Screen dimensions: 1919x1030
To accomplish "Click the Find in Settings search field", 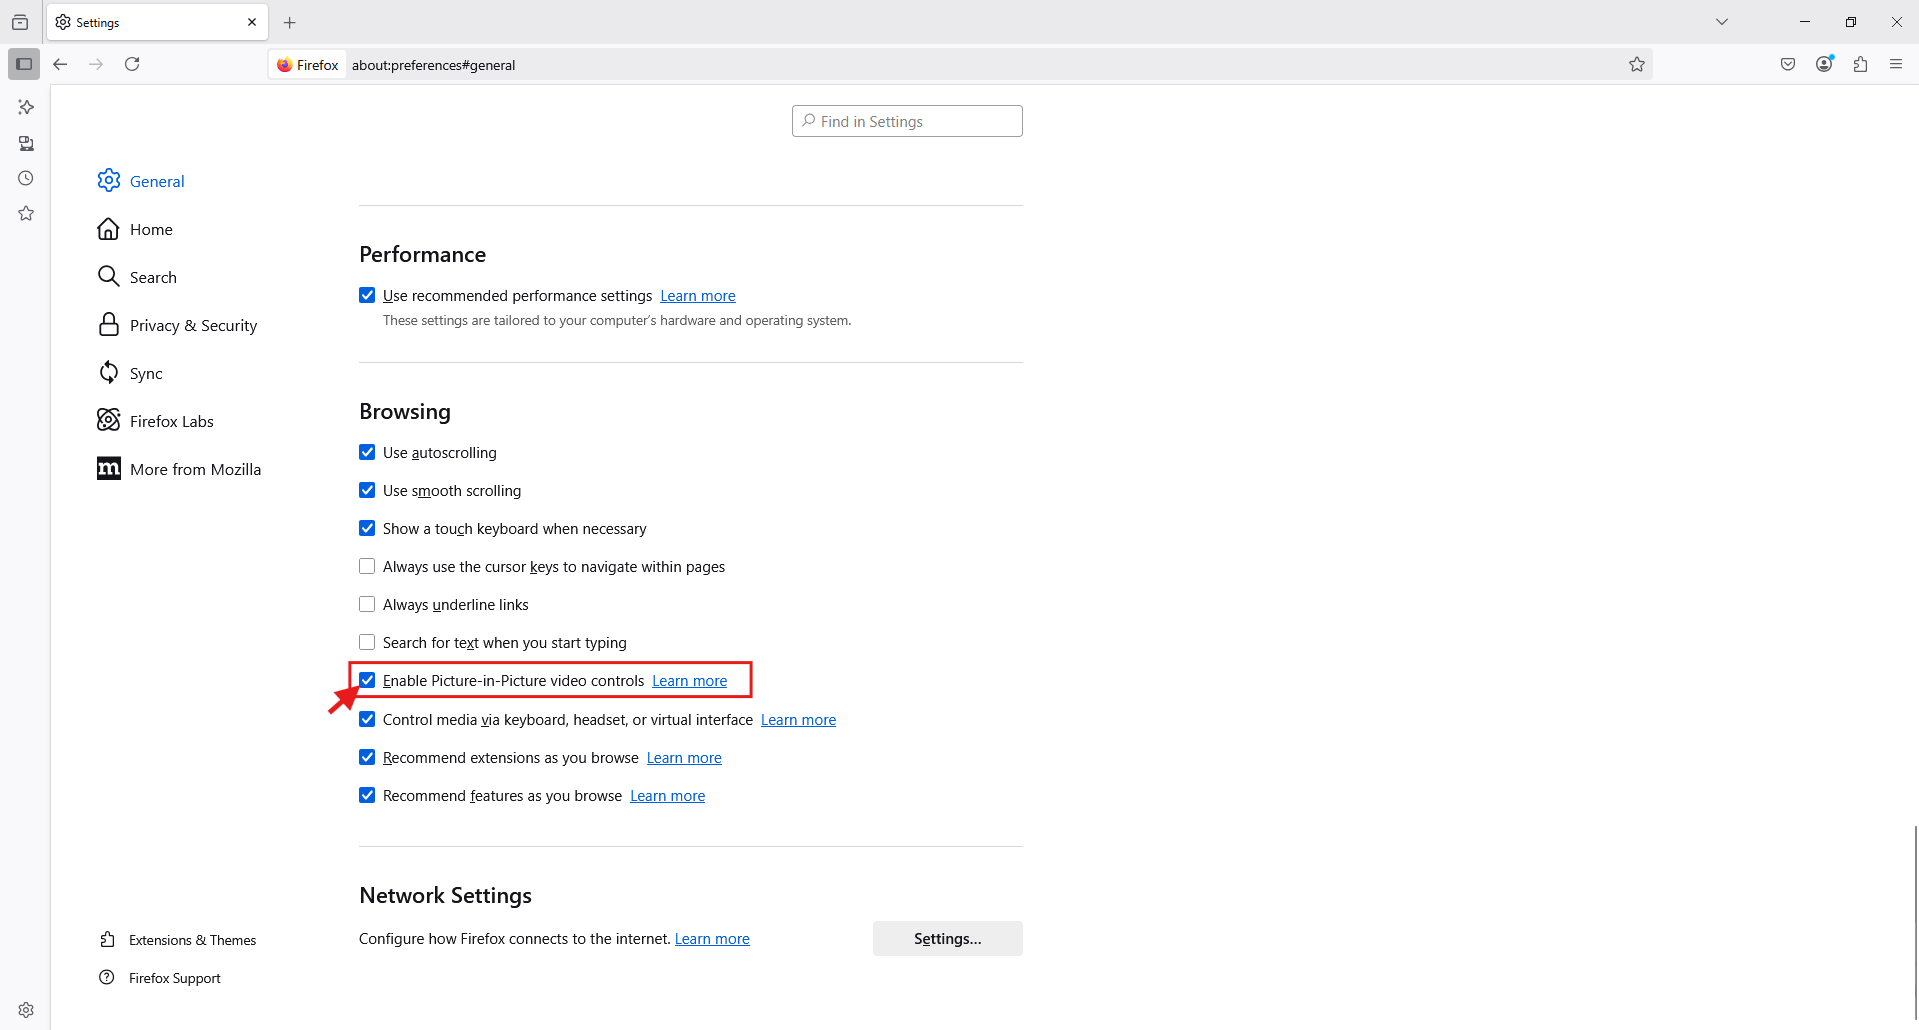I will [x=907, y=121].
